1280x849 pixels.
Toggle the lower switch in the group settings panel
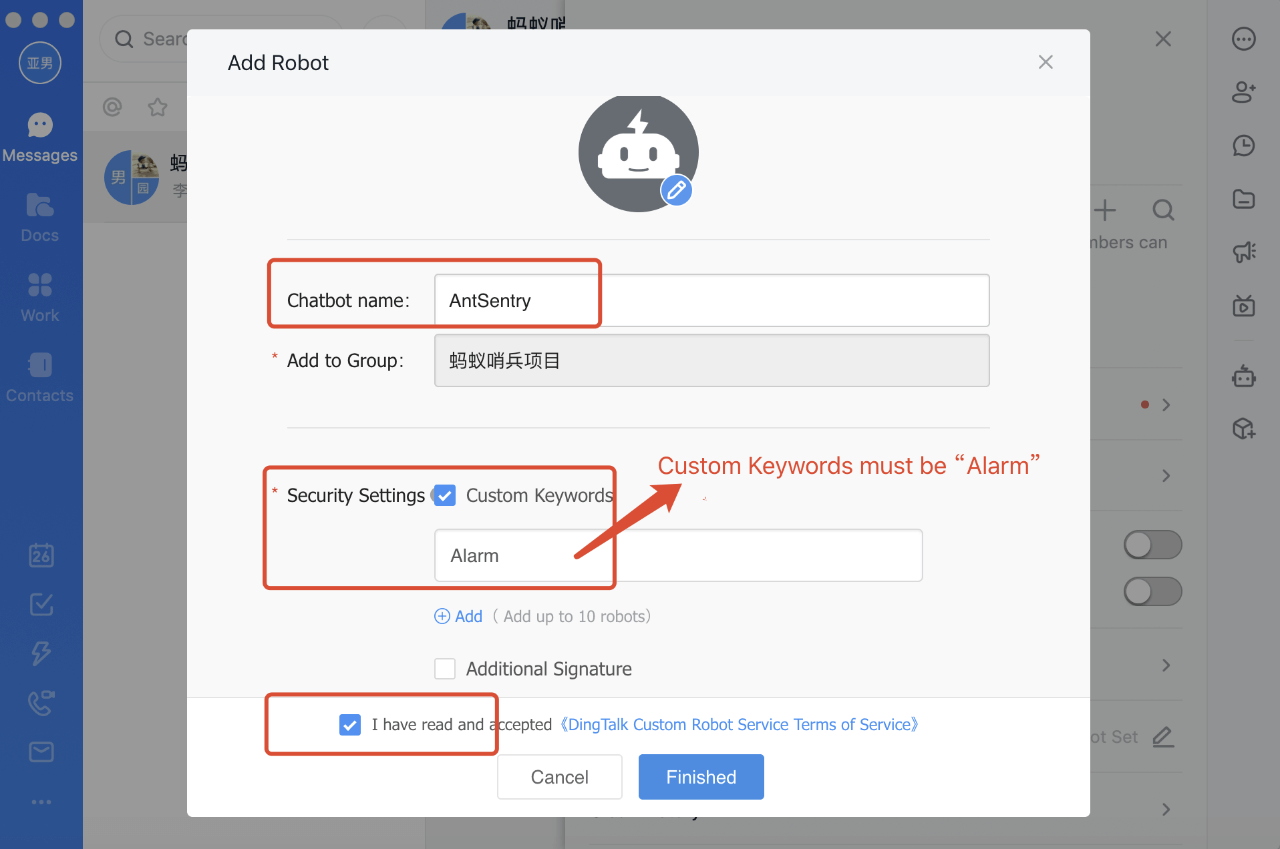(x=1153, y=592)
